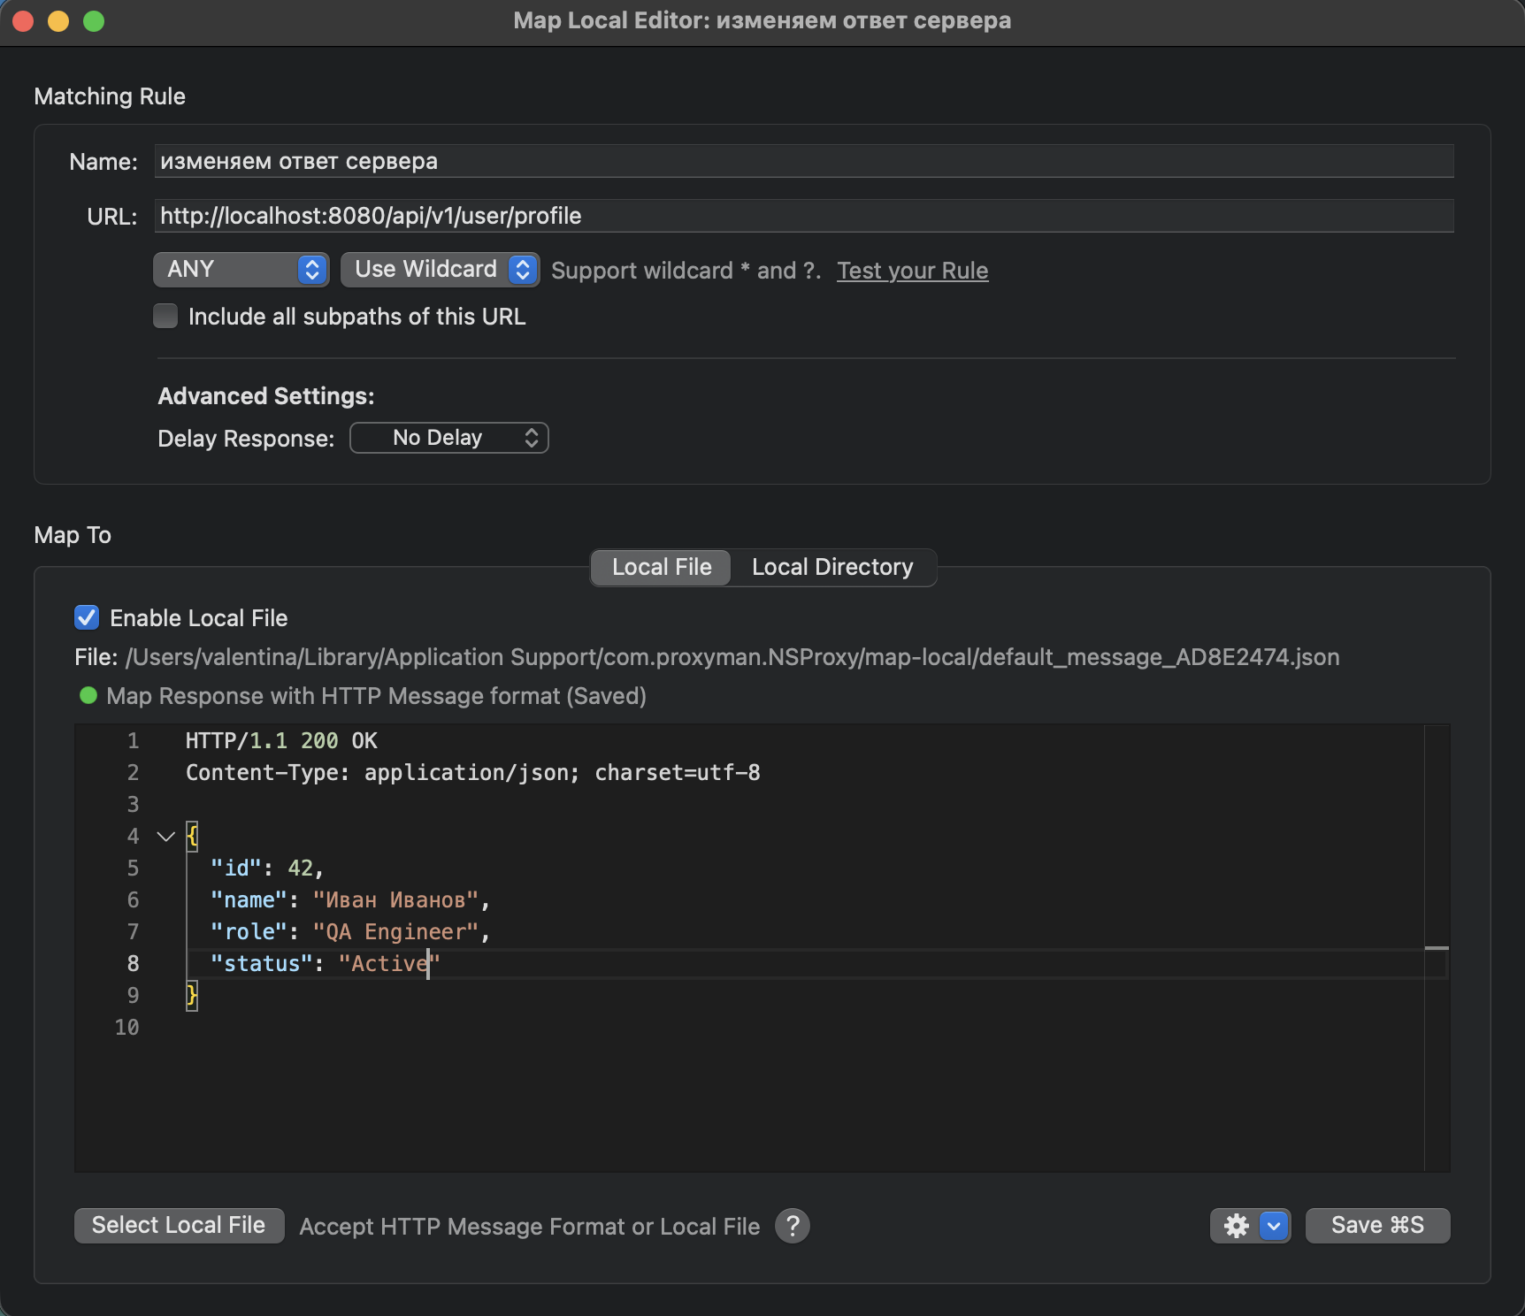The height and width of the screenshot is (1316, 1525).
Task: Click the "status": "Active" line
Action: (325, 964)
